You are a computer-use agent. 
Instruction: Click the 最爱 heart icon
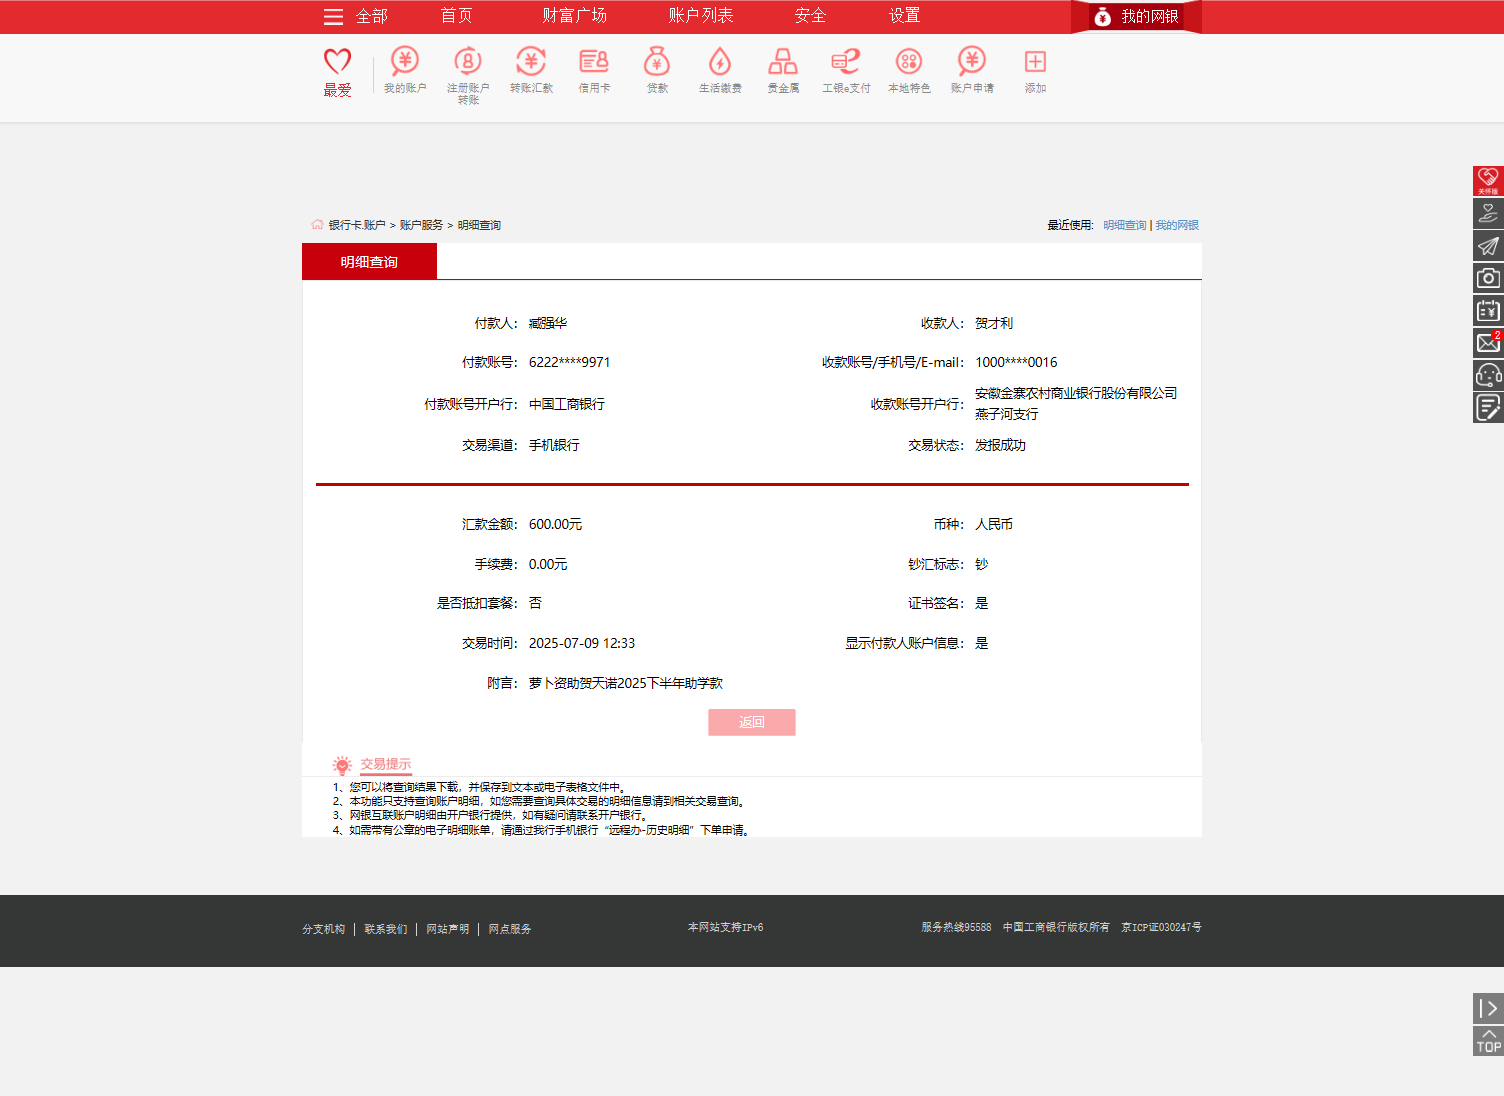click(x=337, y=62)
